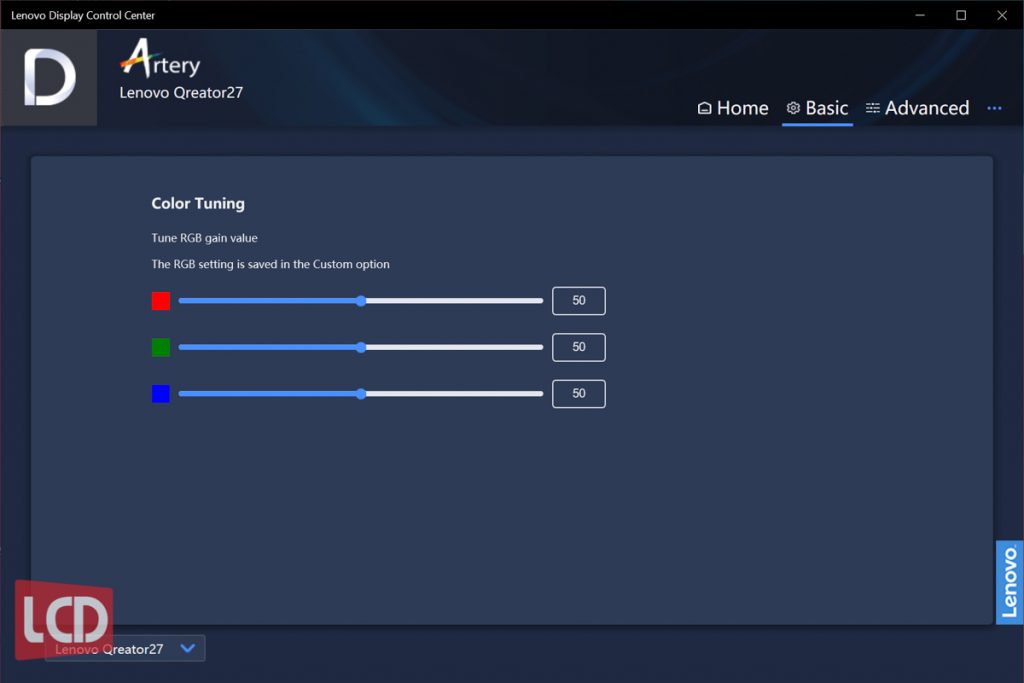Click the blue gain slider handle

[x=361, y=394]
